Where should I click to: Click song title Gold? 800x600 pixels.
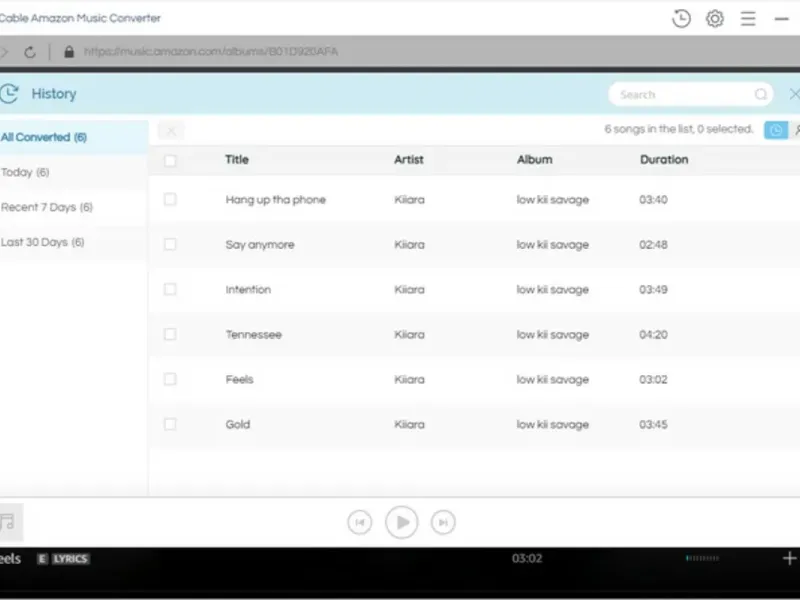[238, 424]
